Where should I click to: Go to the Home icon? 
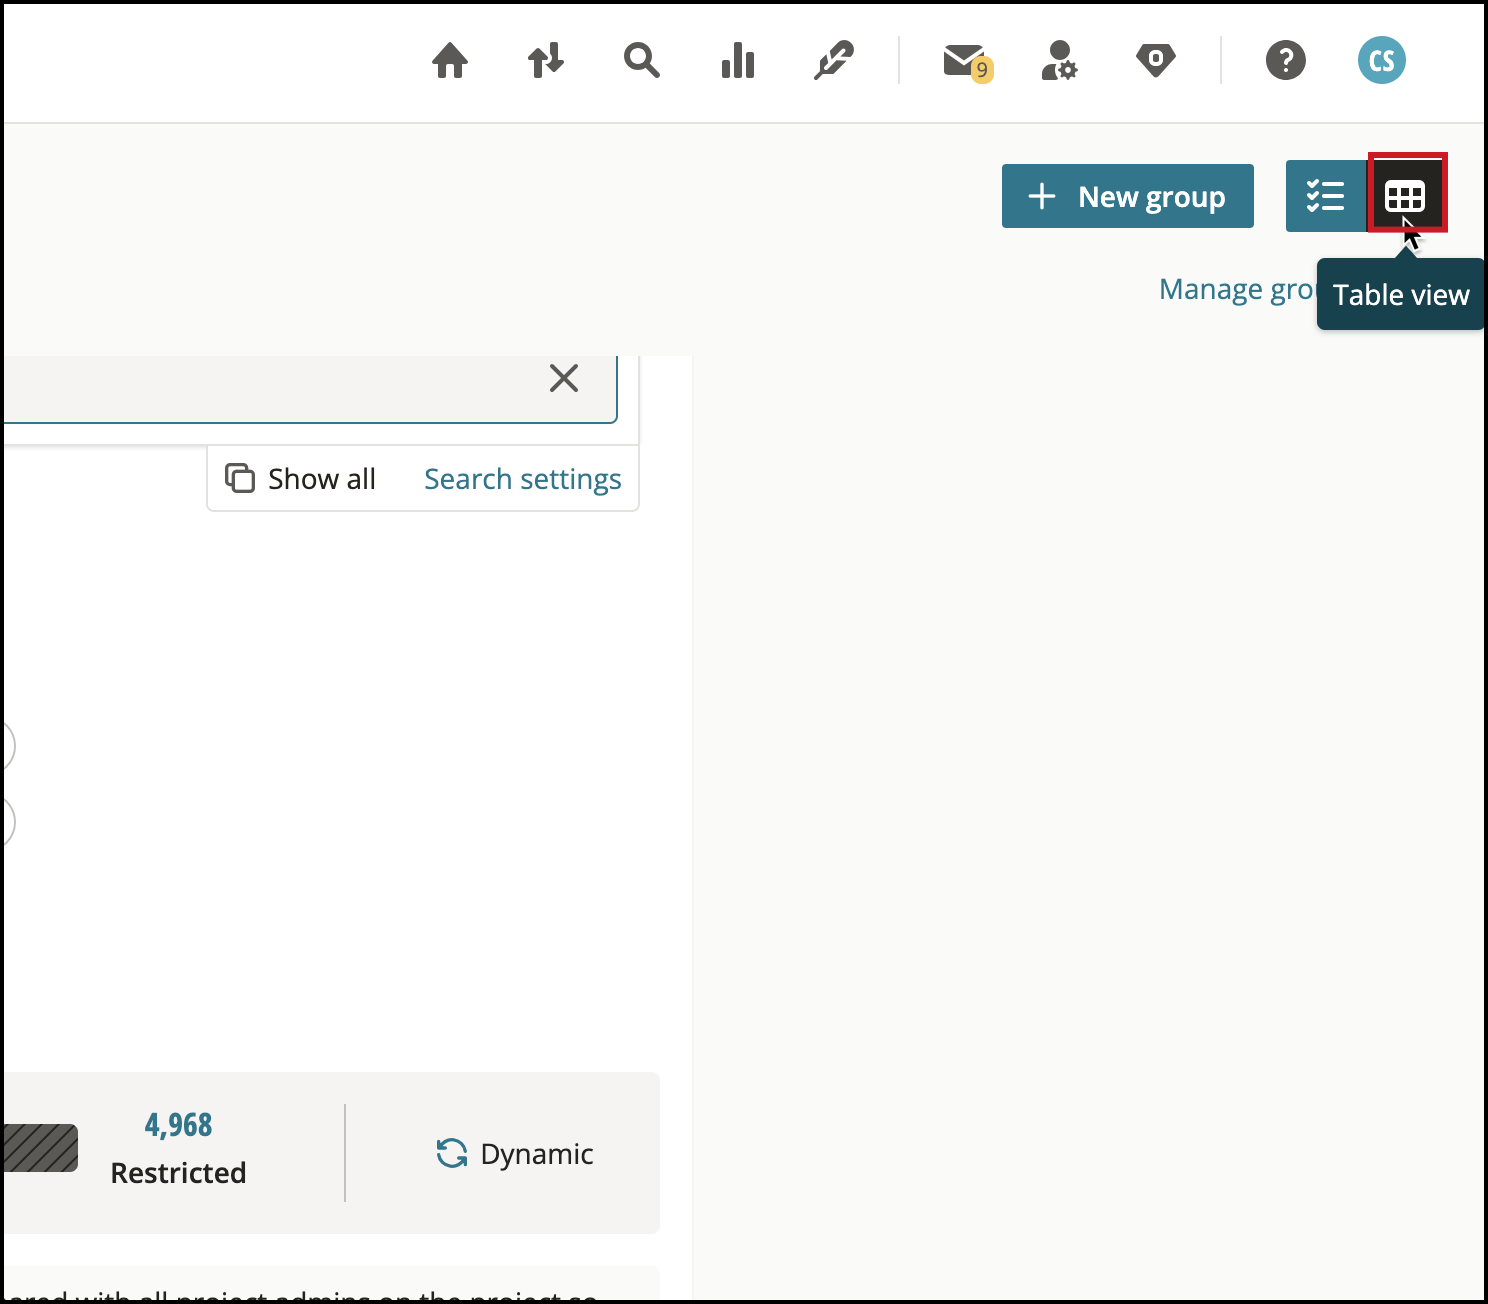click(450, 61)
